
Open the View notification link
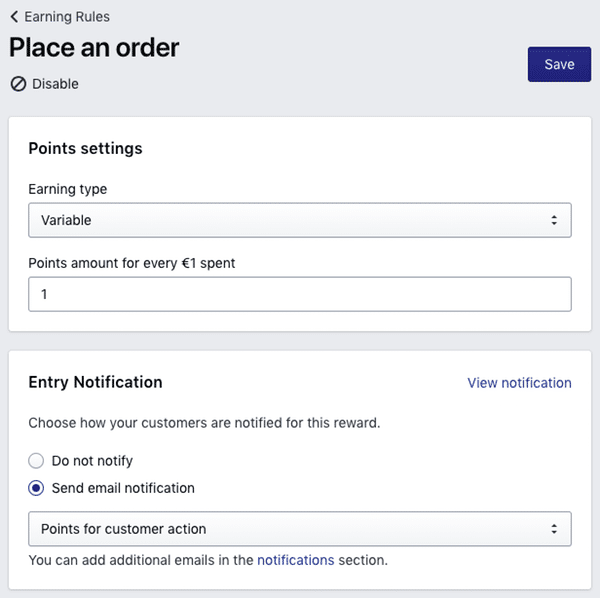pos(519,383)
